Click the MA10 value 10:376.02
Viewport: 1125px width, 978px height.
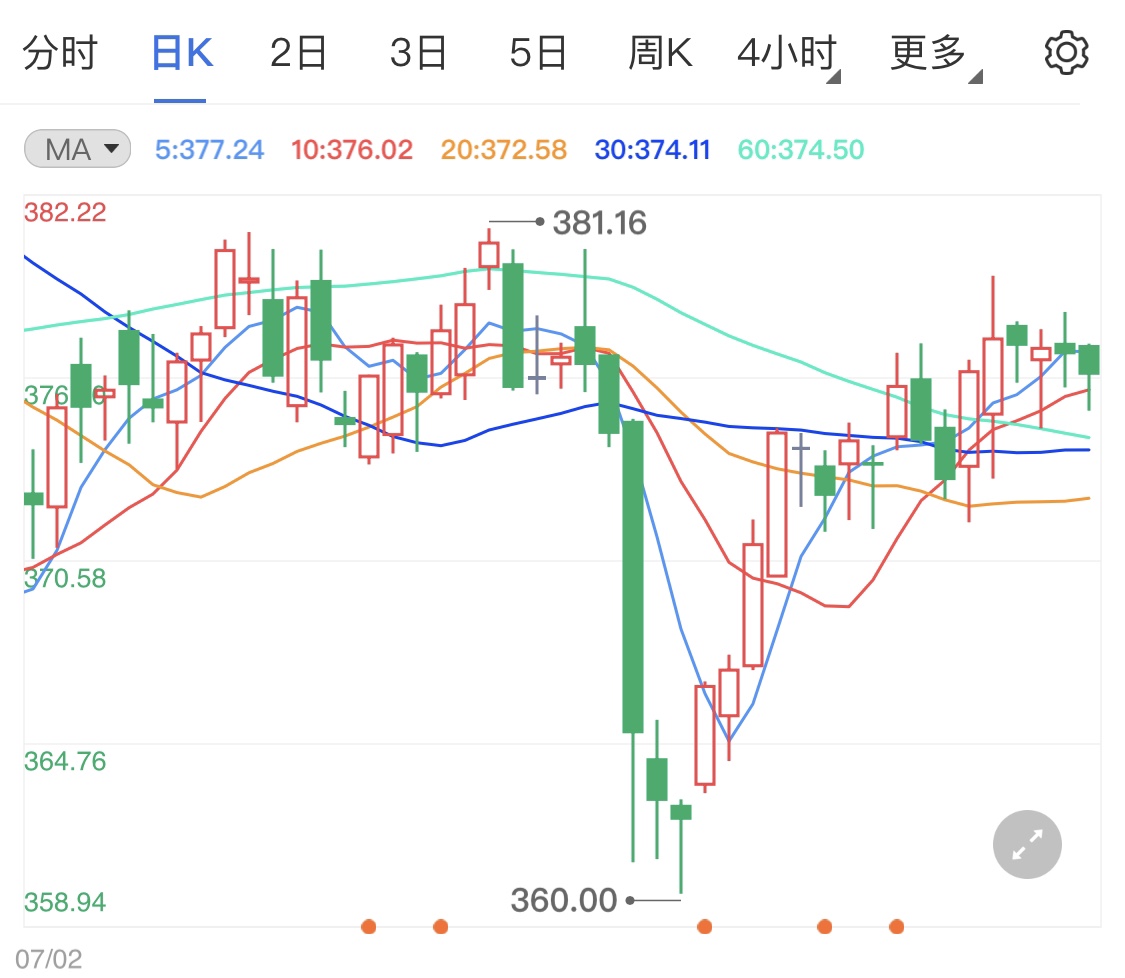(x=352, y=149)
